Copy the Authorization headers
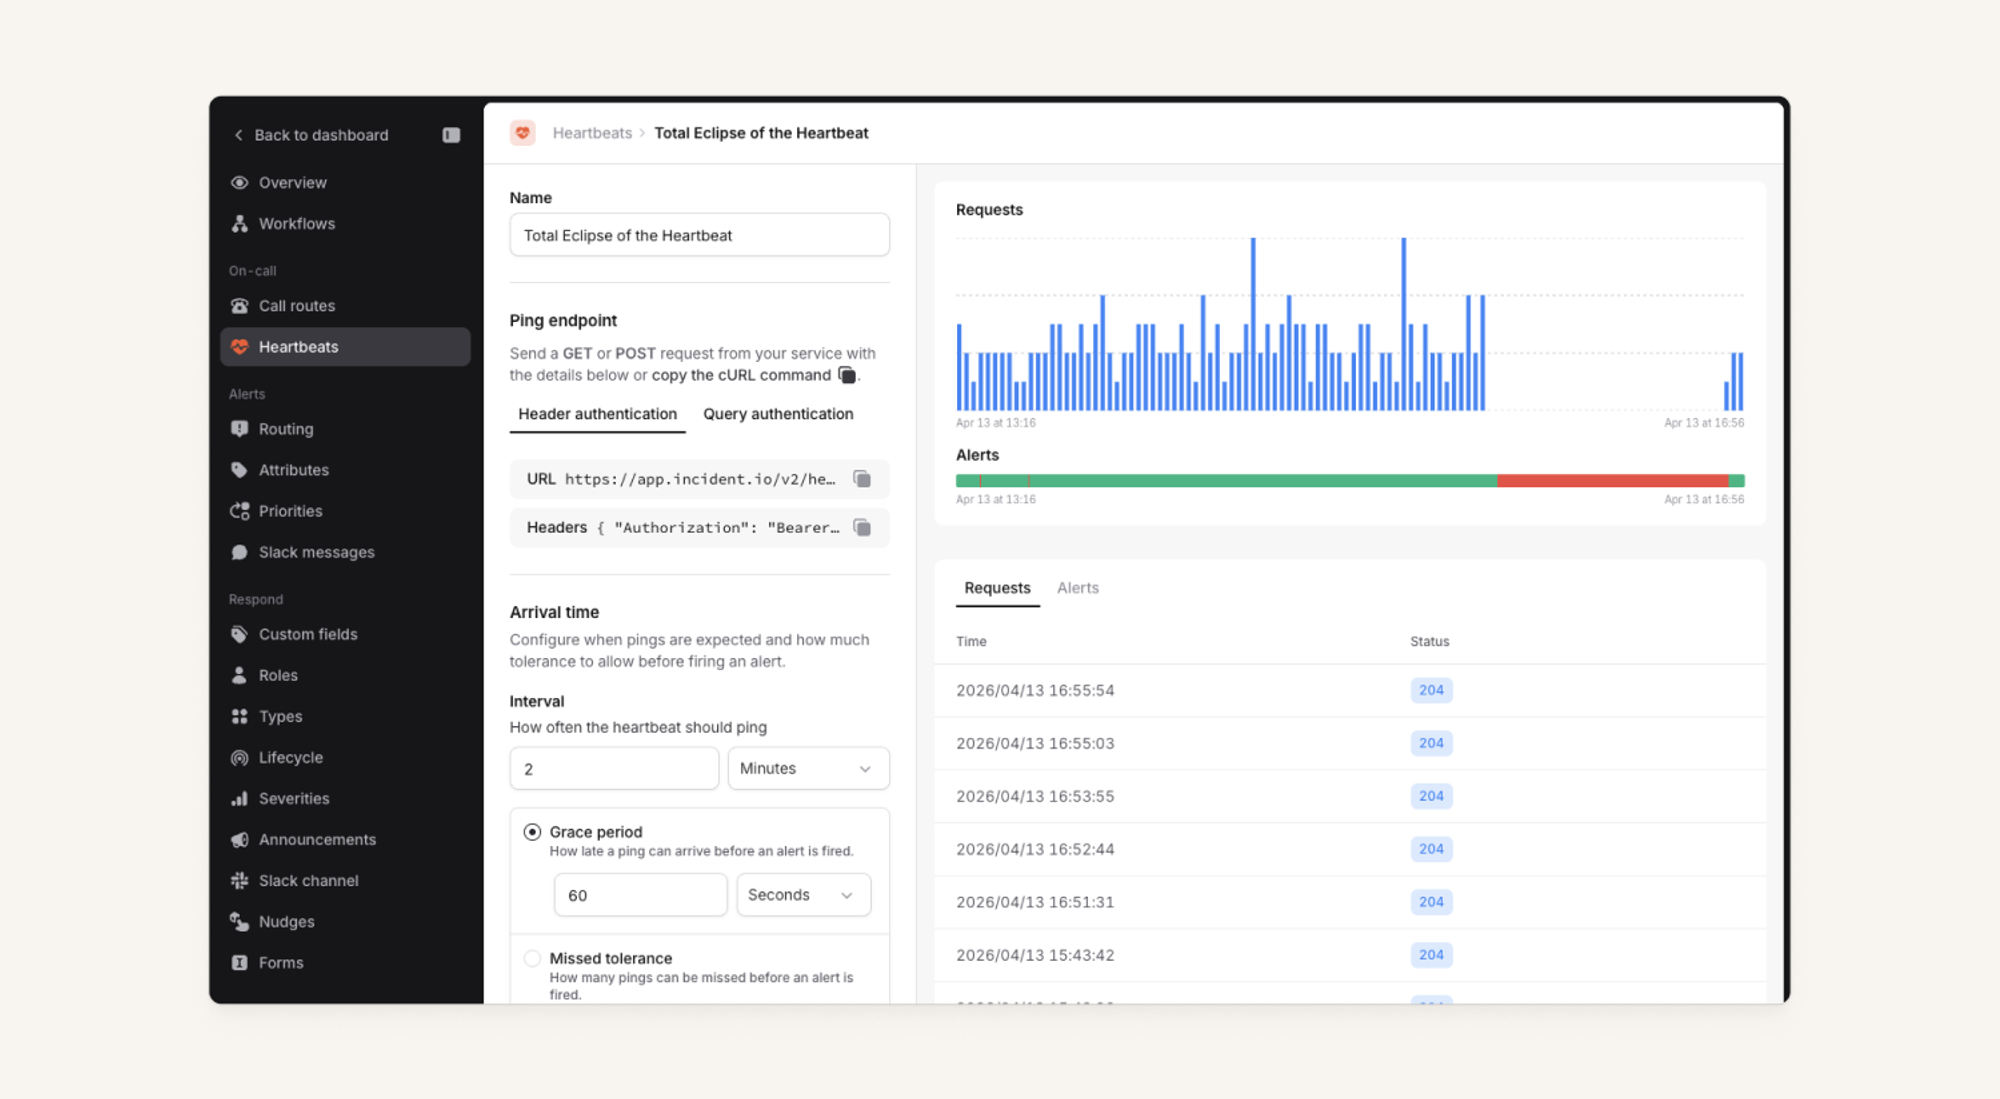Image resolution: width=2000 pixels, height=1099 pixels. 862,527
